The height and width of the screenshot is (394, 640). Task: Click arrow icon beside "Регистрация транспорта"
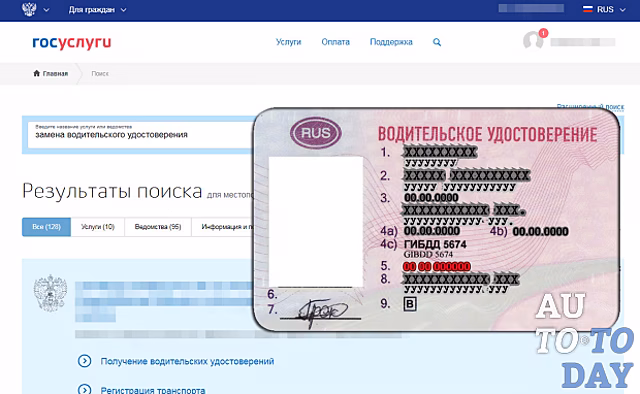click(x=84, y=390)
